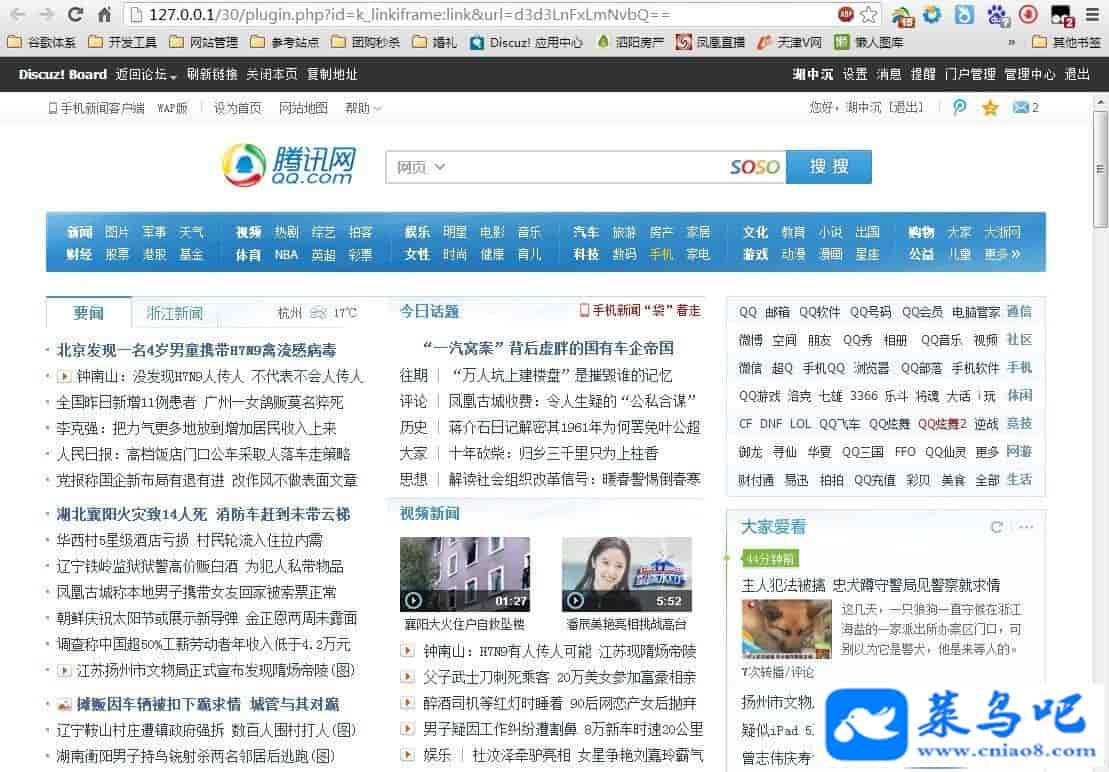
Task: Switch to the 浙江新闻 tab
Action: 175,313
